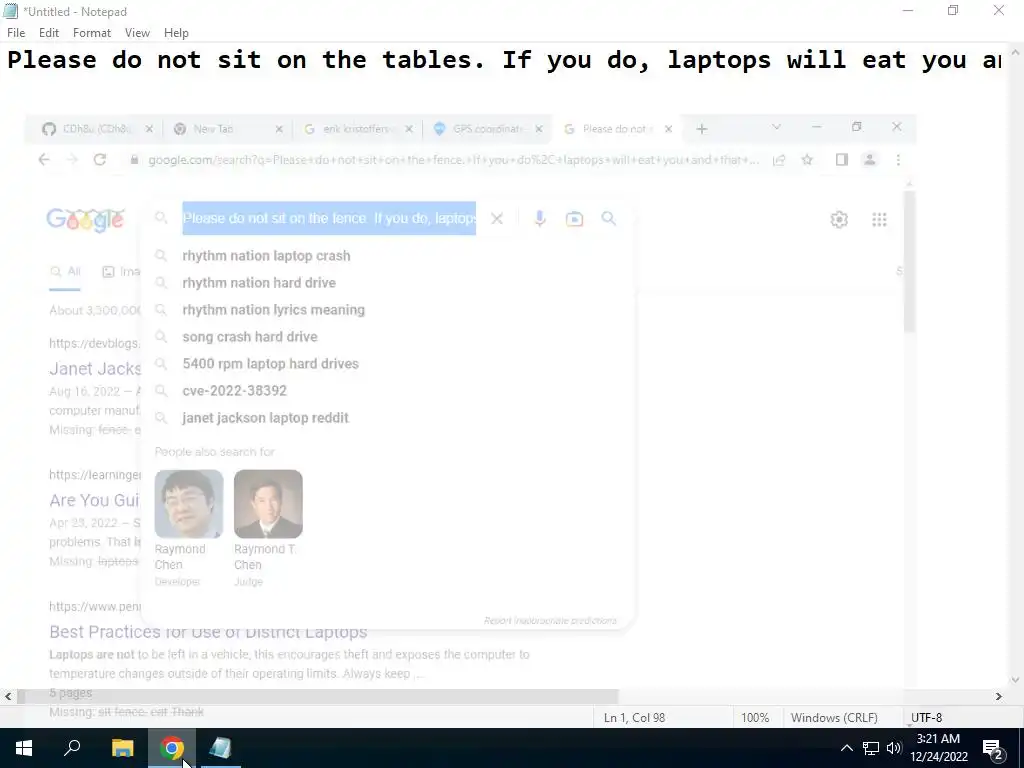Click Notepad vertical scrollbar down arrow

click(1016, 680)
